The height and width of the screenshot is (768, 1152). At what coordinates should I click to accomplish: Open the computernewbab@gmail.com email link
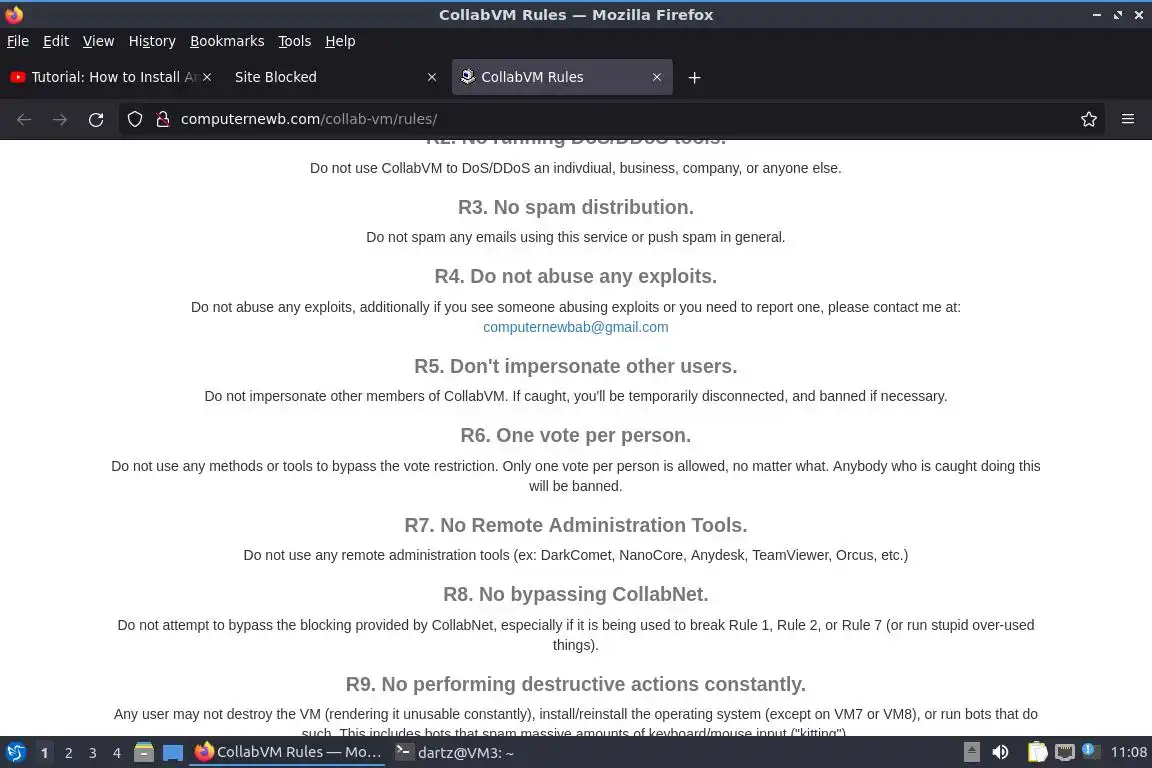coord(575,327)
